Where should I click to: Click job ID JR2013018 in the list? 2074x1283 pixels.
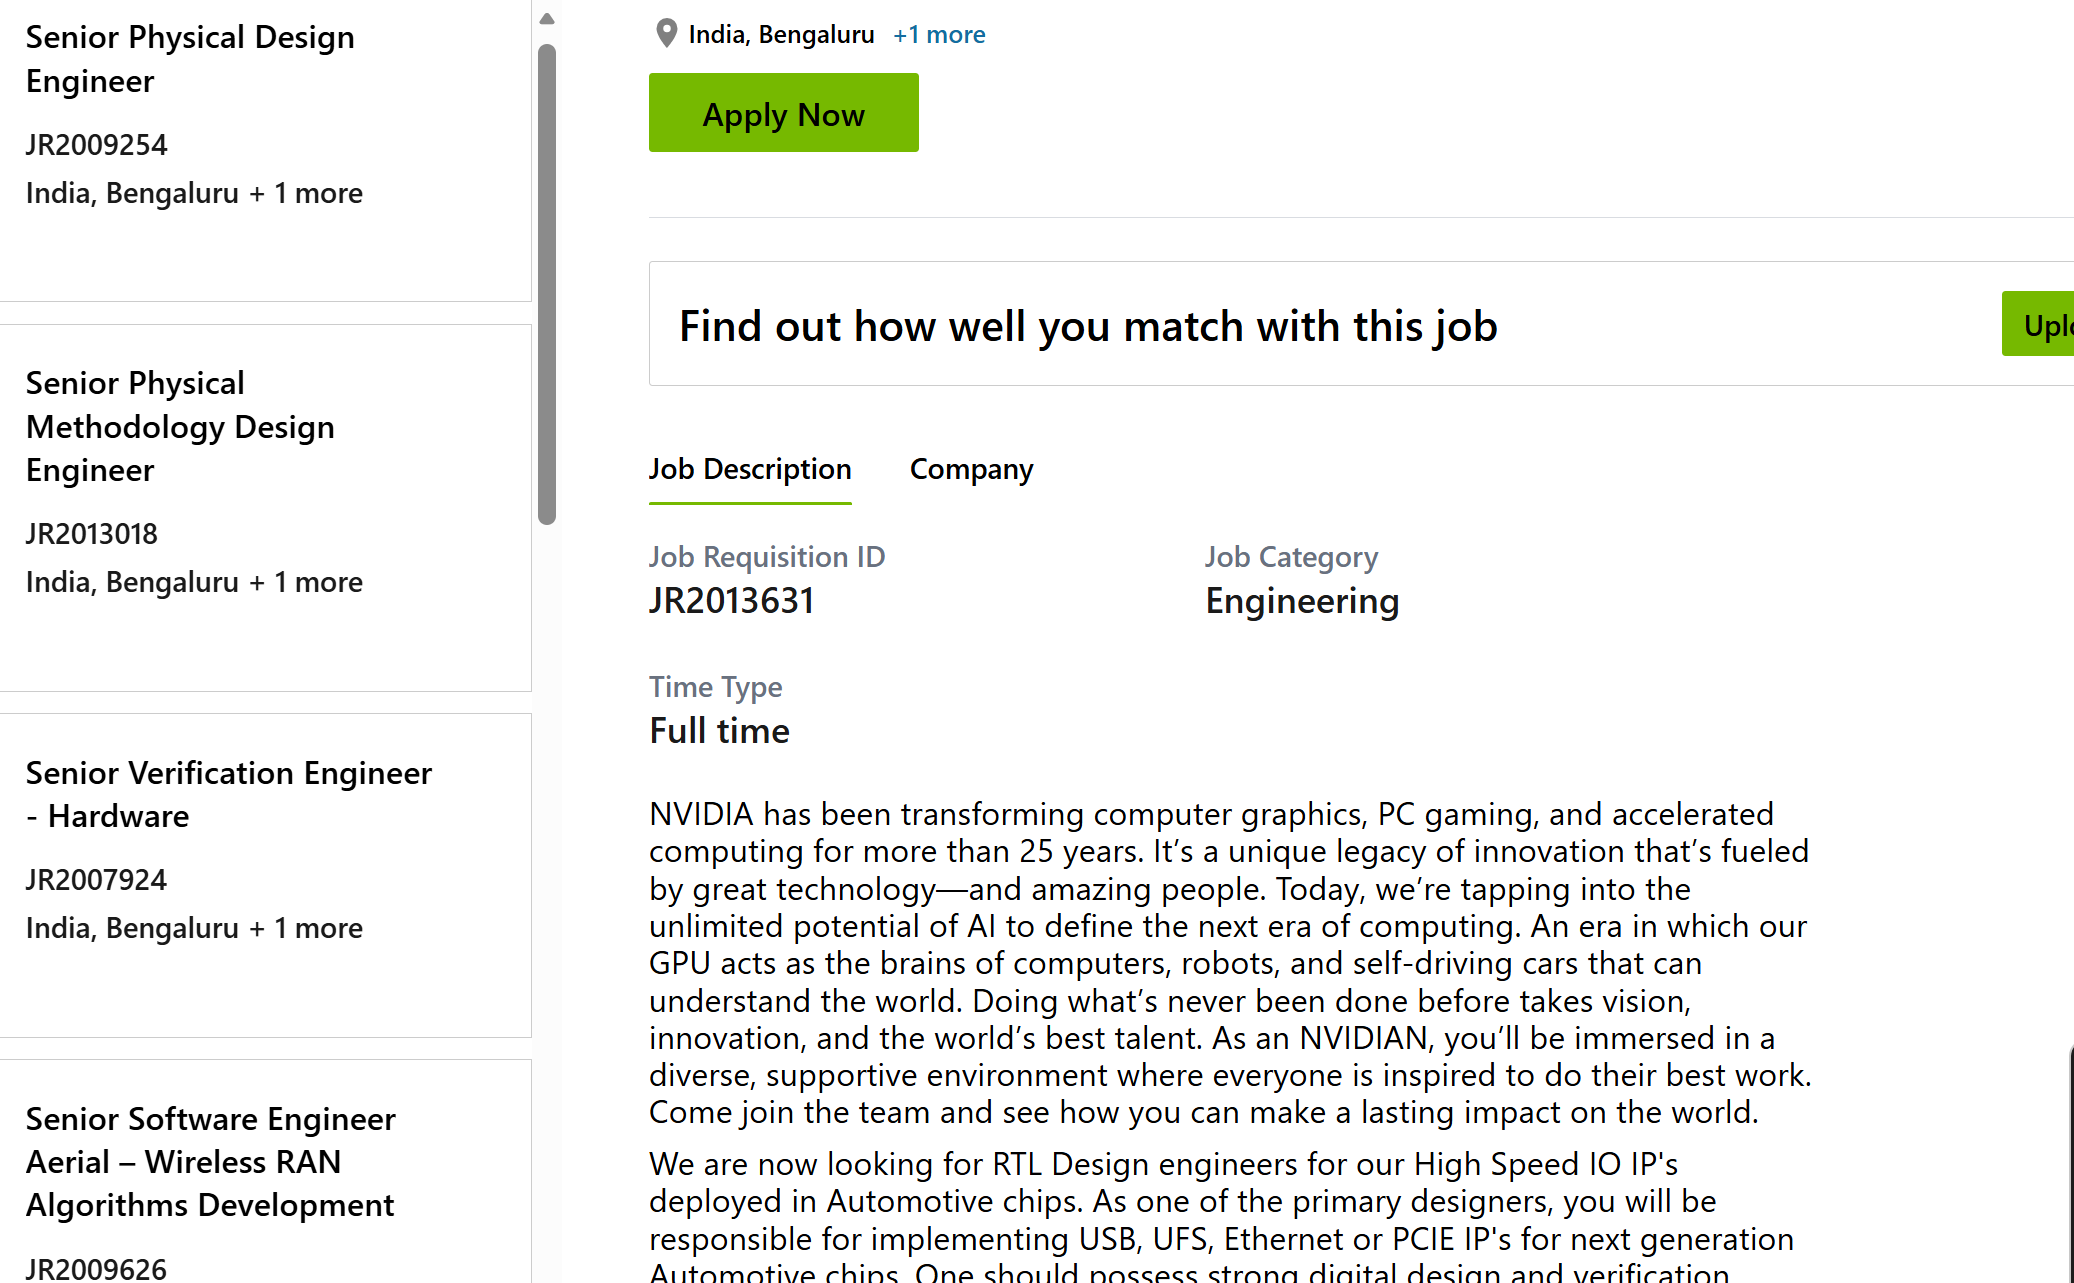pos(92,534)
